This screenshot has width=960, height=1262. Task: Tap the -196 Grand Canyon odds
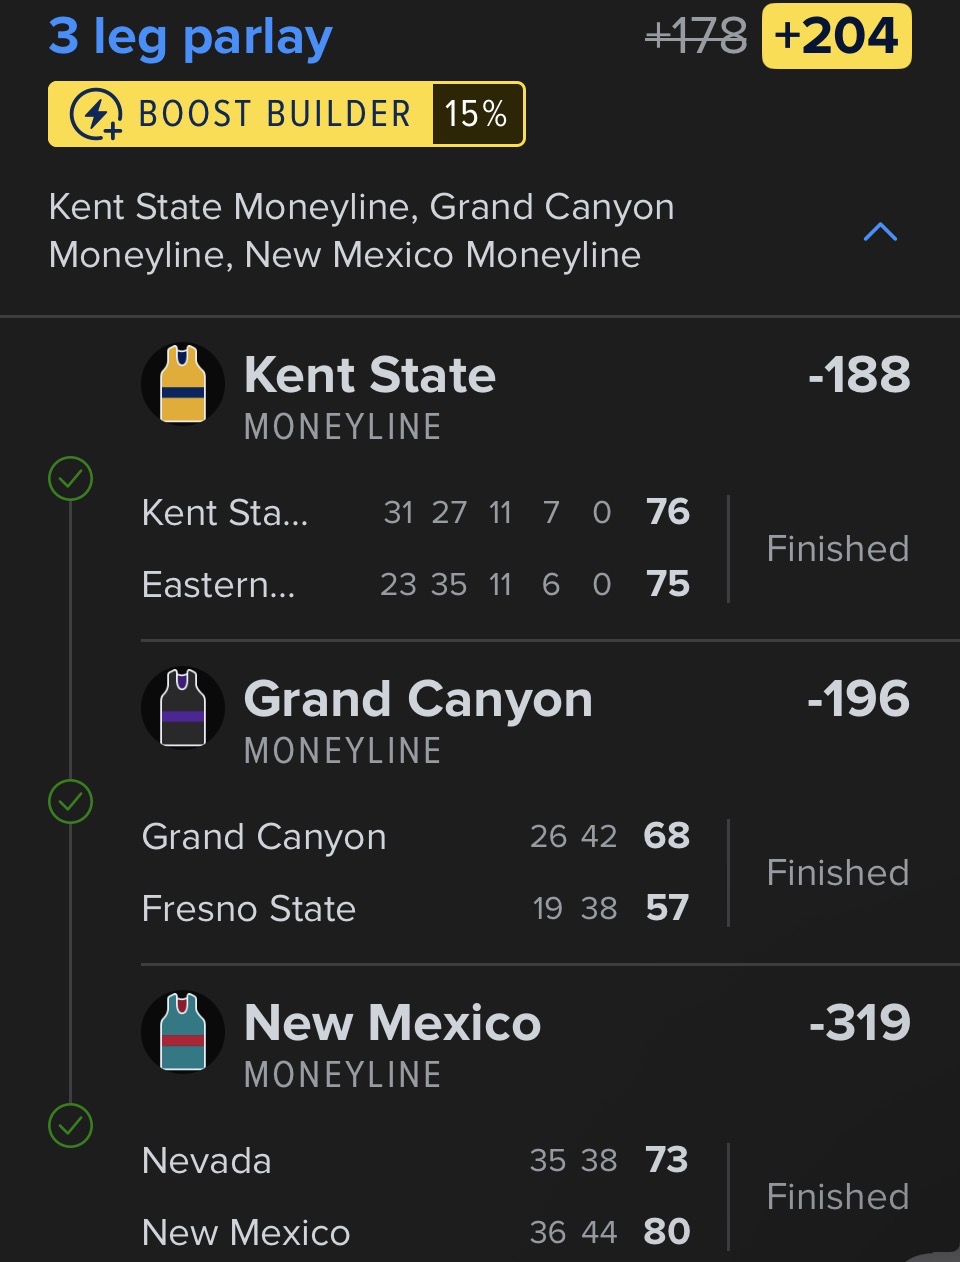pyautogui.click(x=859, y=699)
